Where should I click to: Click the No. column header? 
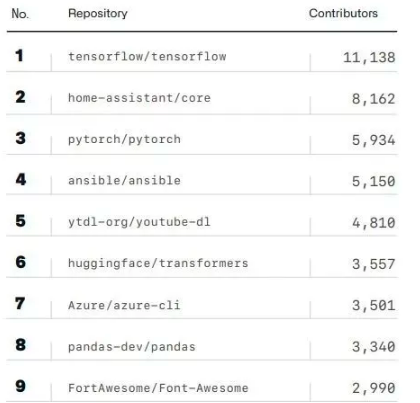point(20,14)
